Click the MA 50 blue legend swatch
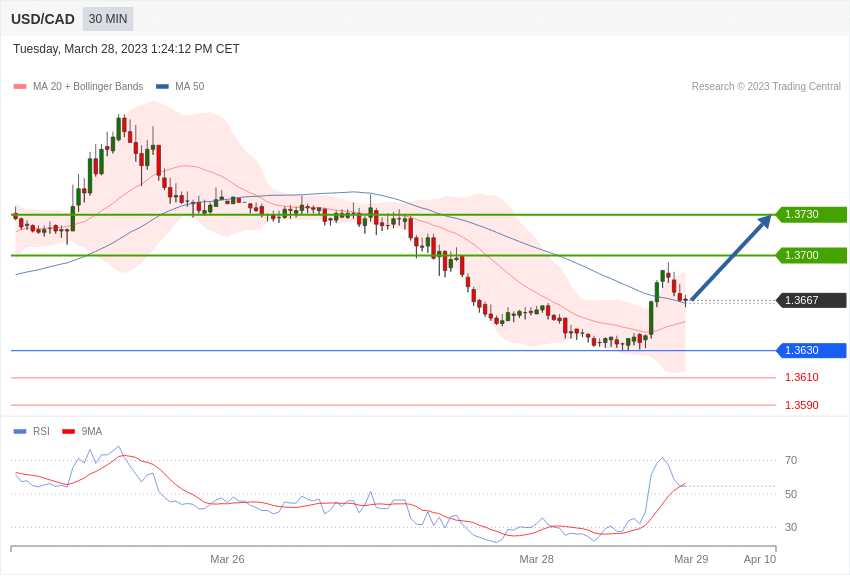Image resolution: width=850 pixels, height=576 pixels. (162, 86)
